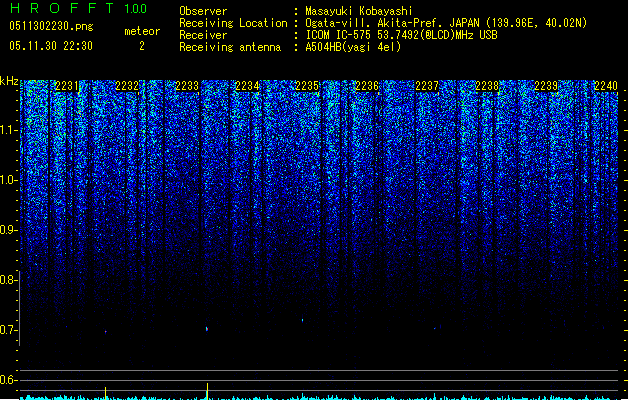Click time marker 2235
The image size is (629, 400).
point(307,86)
